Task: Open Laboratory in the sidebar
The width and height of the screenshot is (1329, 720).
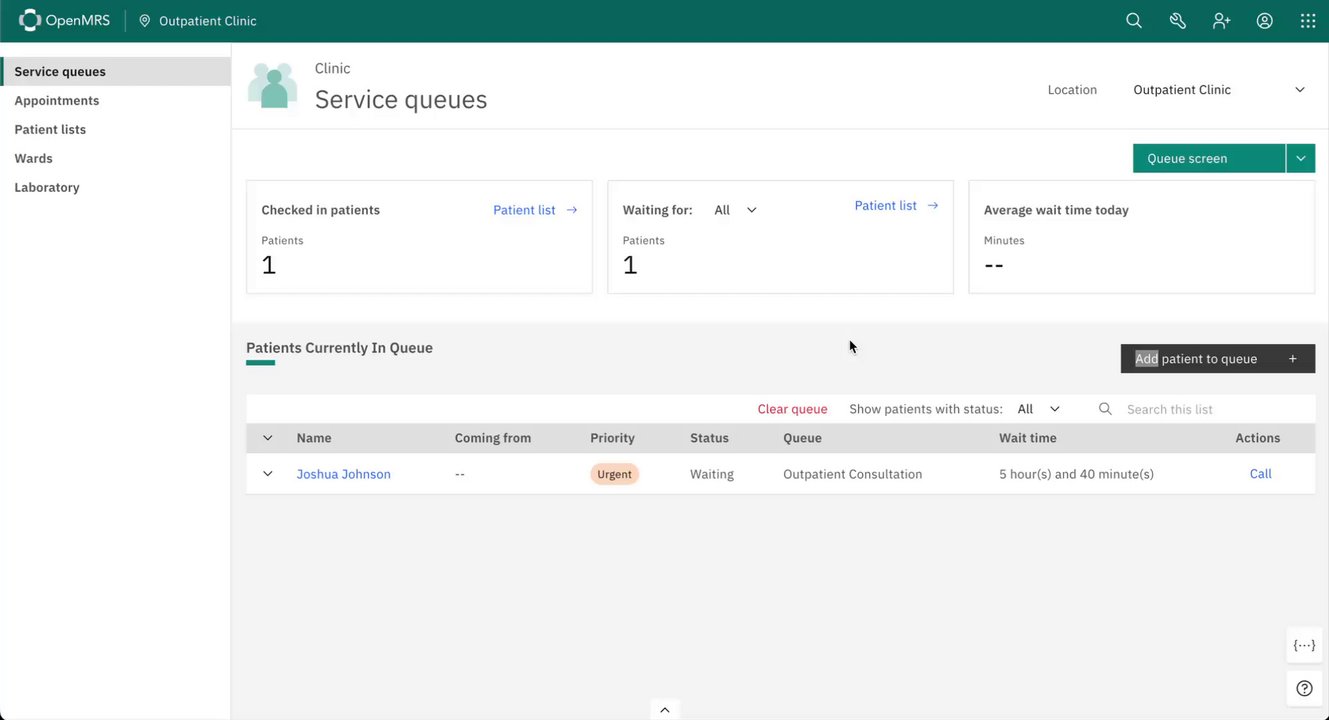Action: pyautogui.click(x=47, y=188)
